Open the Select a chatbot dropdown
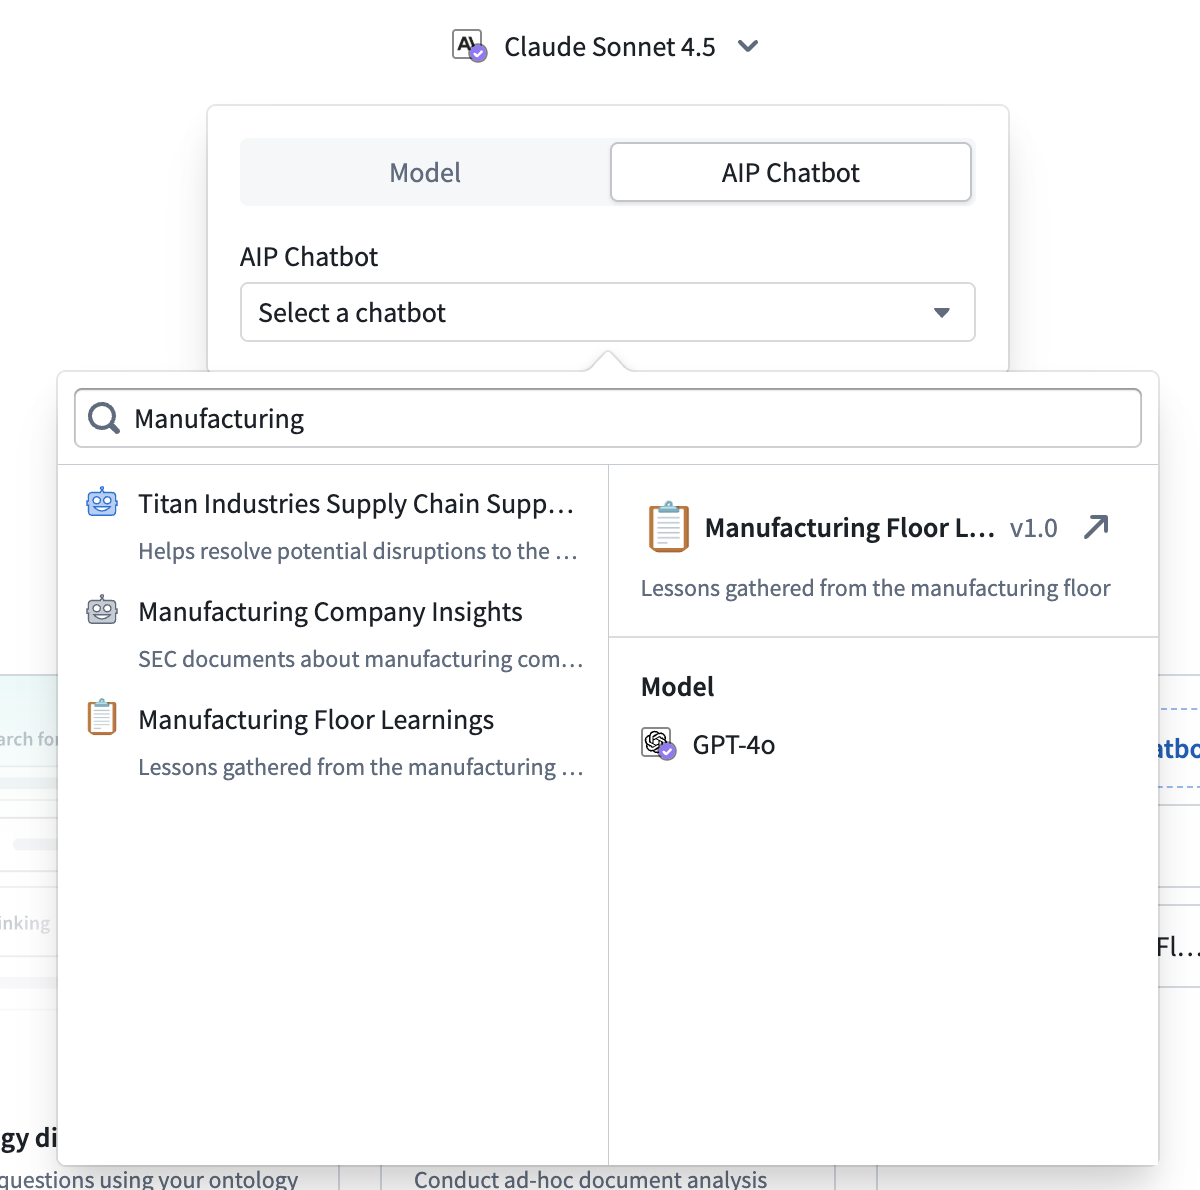 (607, 312)
